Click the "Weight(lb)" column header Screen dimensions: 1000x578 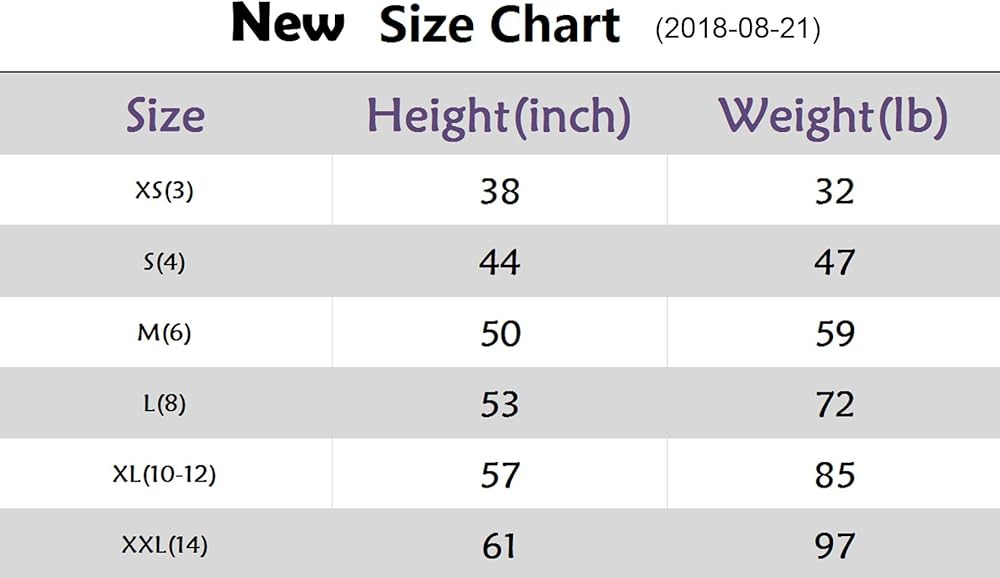click(833, 116)
